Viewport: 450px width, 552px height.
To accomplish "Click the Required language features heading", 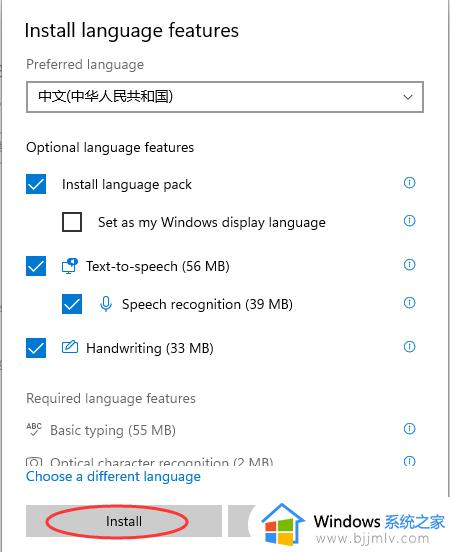I will [x=111, y=399].
